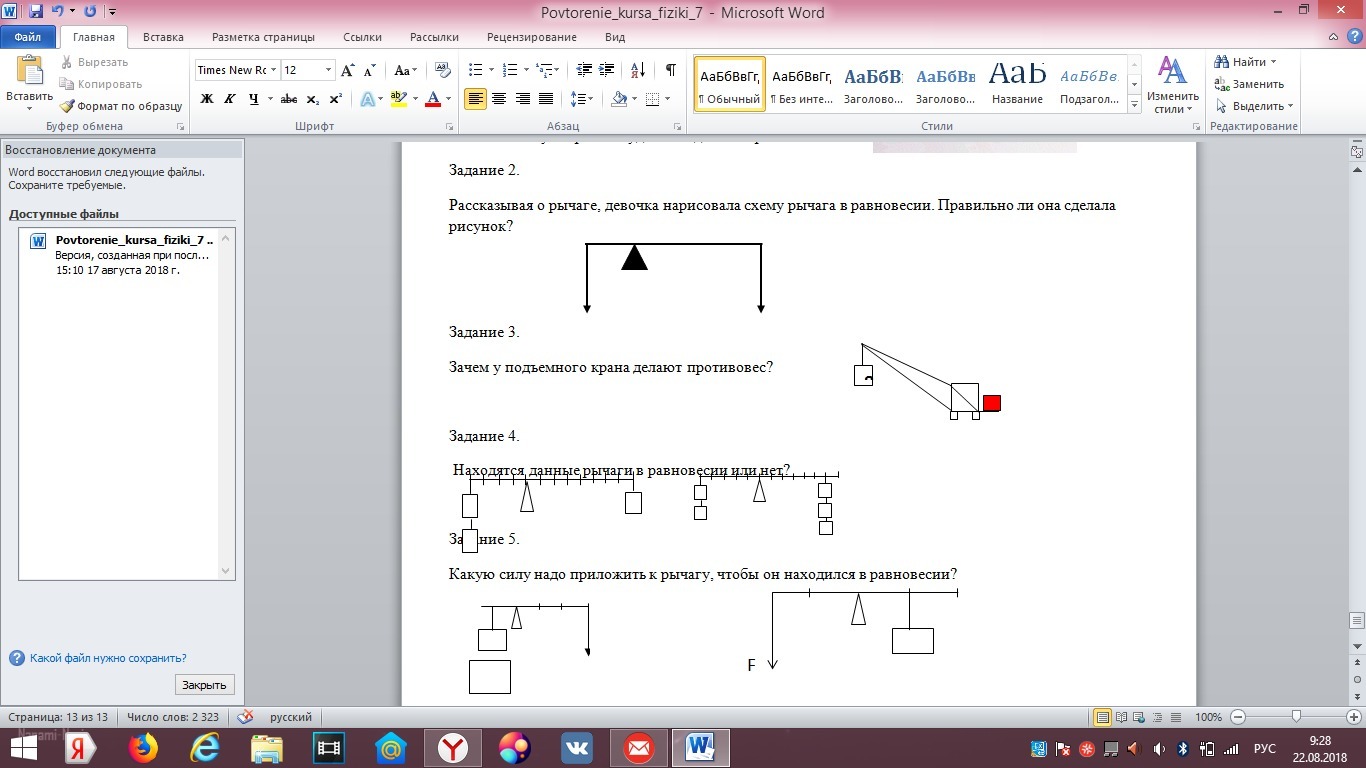Screen dimensions: 1366x768
Task: Click the zoom slider in status bar
Action: [x=1296, y=717]
